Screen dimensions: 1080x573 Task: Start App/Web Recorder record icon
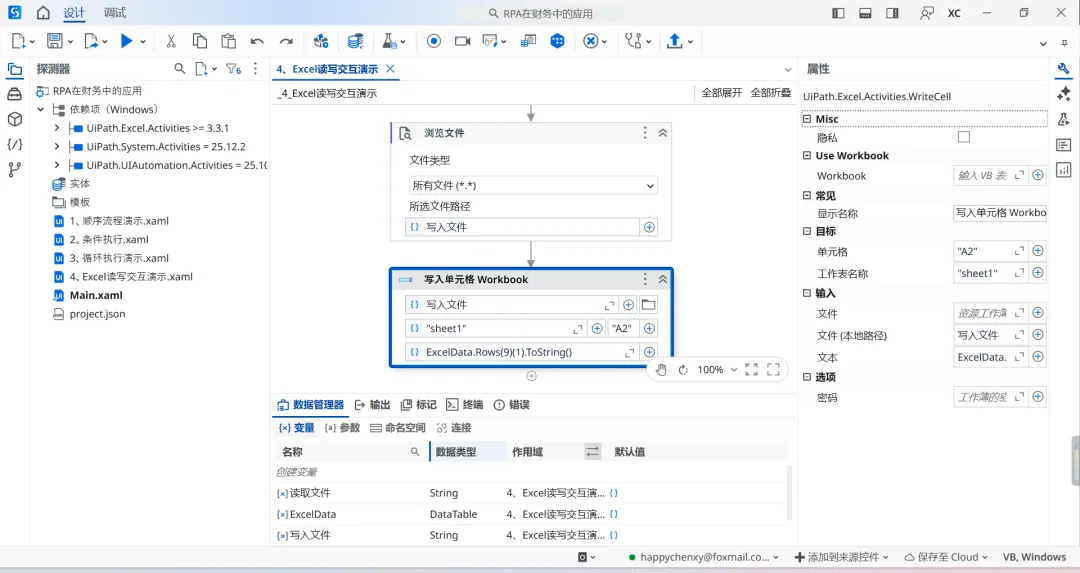(x=433, y=41)
